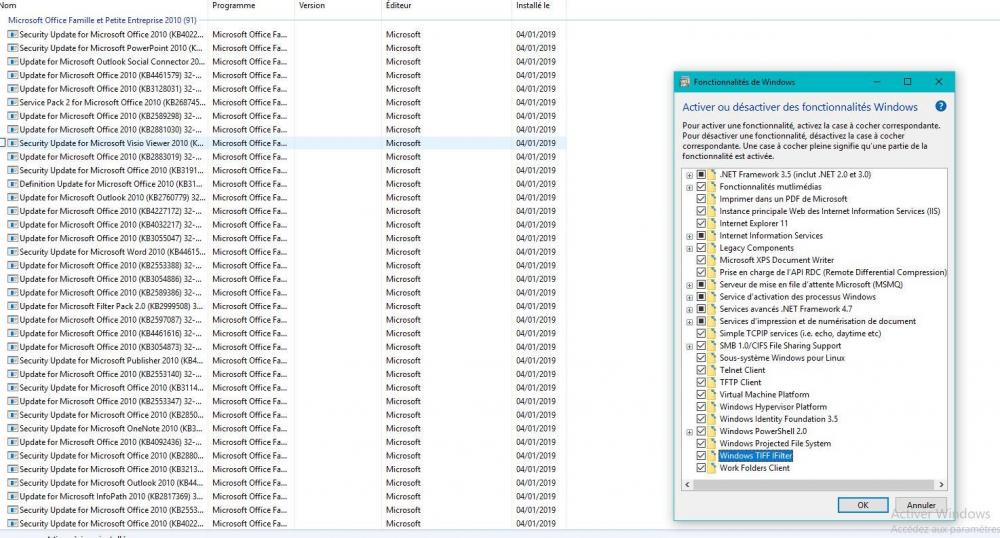1000x538 pixels.
Task: Click the InfoPath 2010 update row icon
Action: pos(12,496)
